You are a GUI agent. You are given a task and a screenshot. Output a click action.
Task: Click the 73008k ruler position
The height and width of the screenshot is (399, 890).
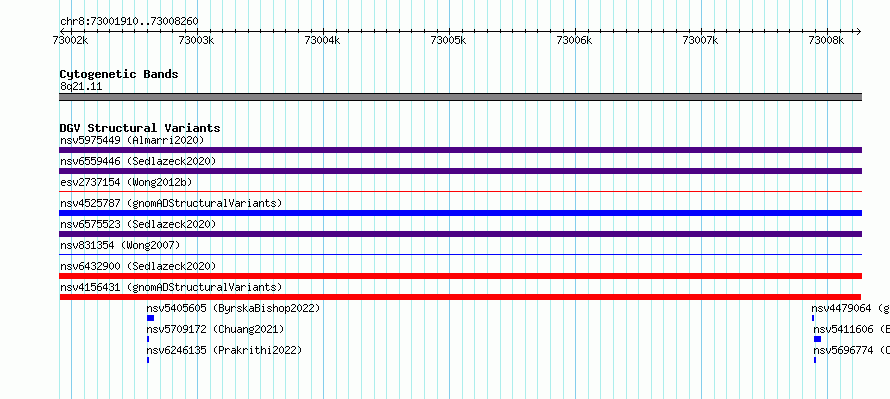(826, 40)
